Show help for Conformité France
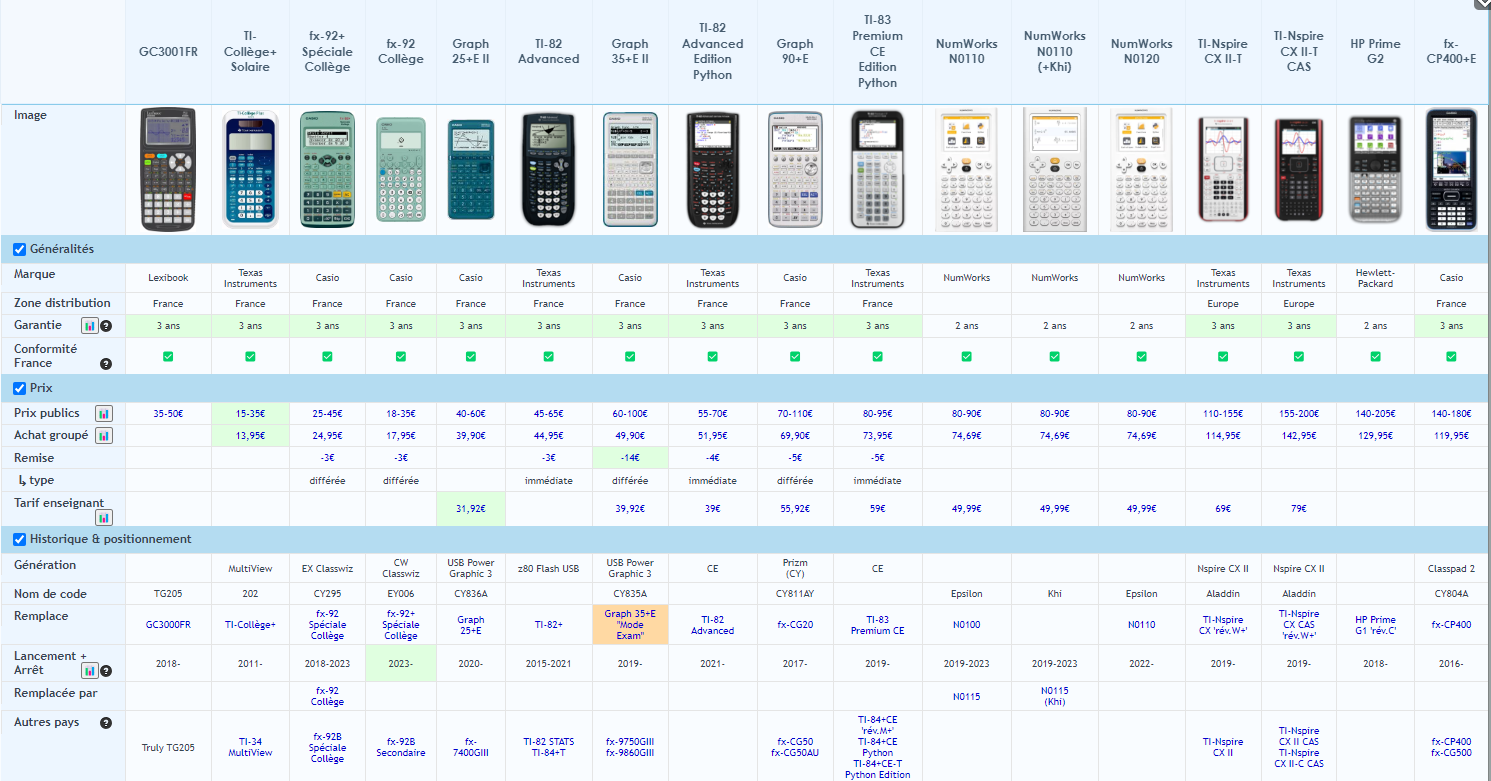The width and height of the screenshot is (1491, 781). tap(105, 364)
